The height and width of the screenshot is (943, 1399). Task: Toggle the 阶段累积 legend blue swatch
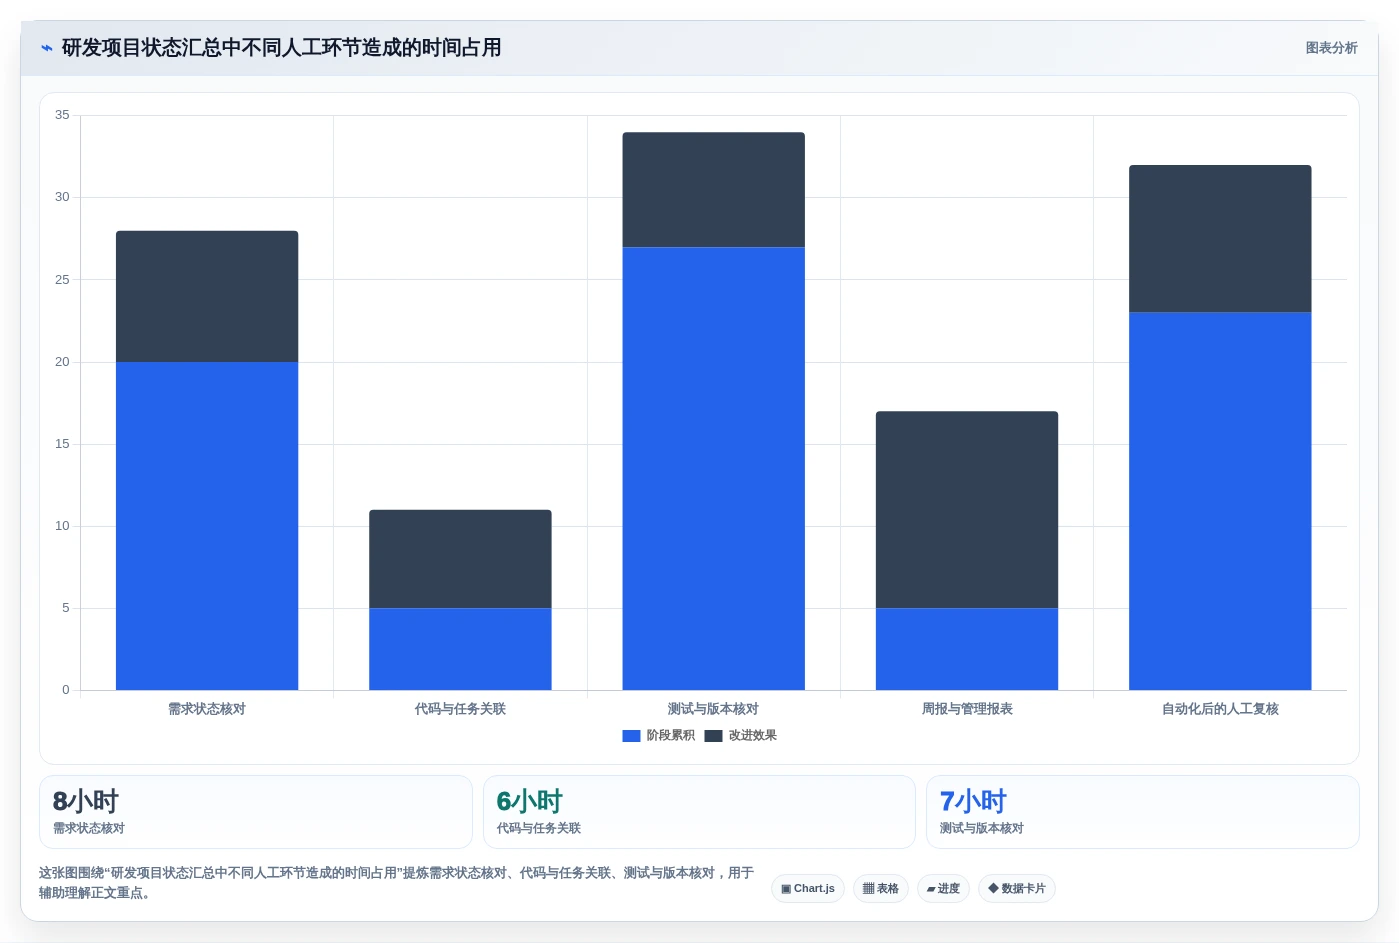(631, 736)
